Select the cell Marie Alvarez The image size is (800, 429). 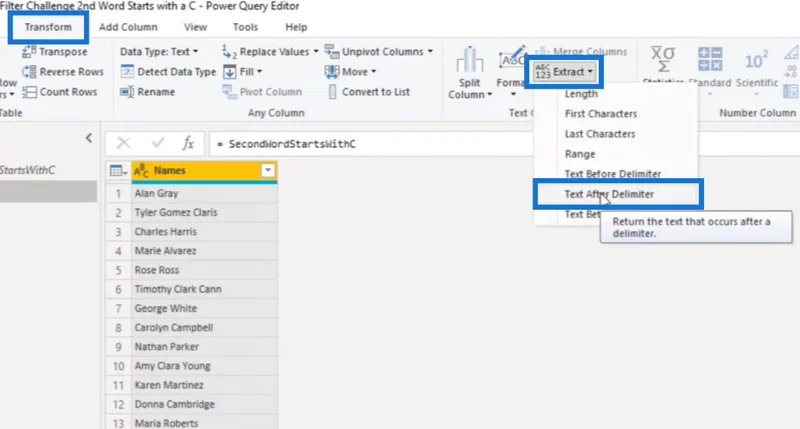coord(205,251)
